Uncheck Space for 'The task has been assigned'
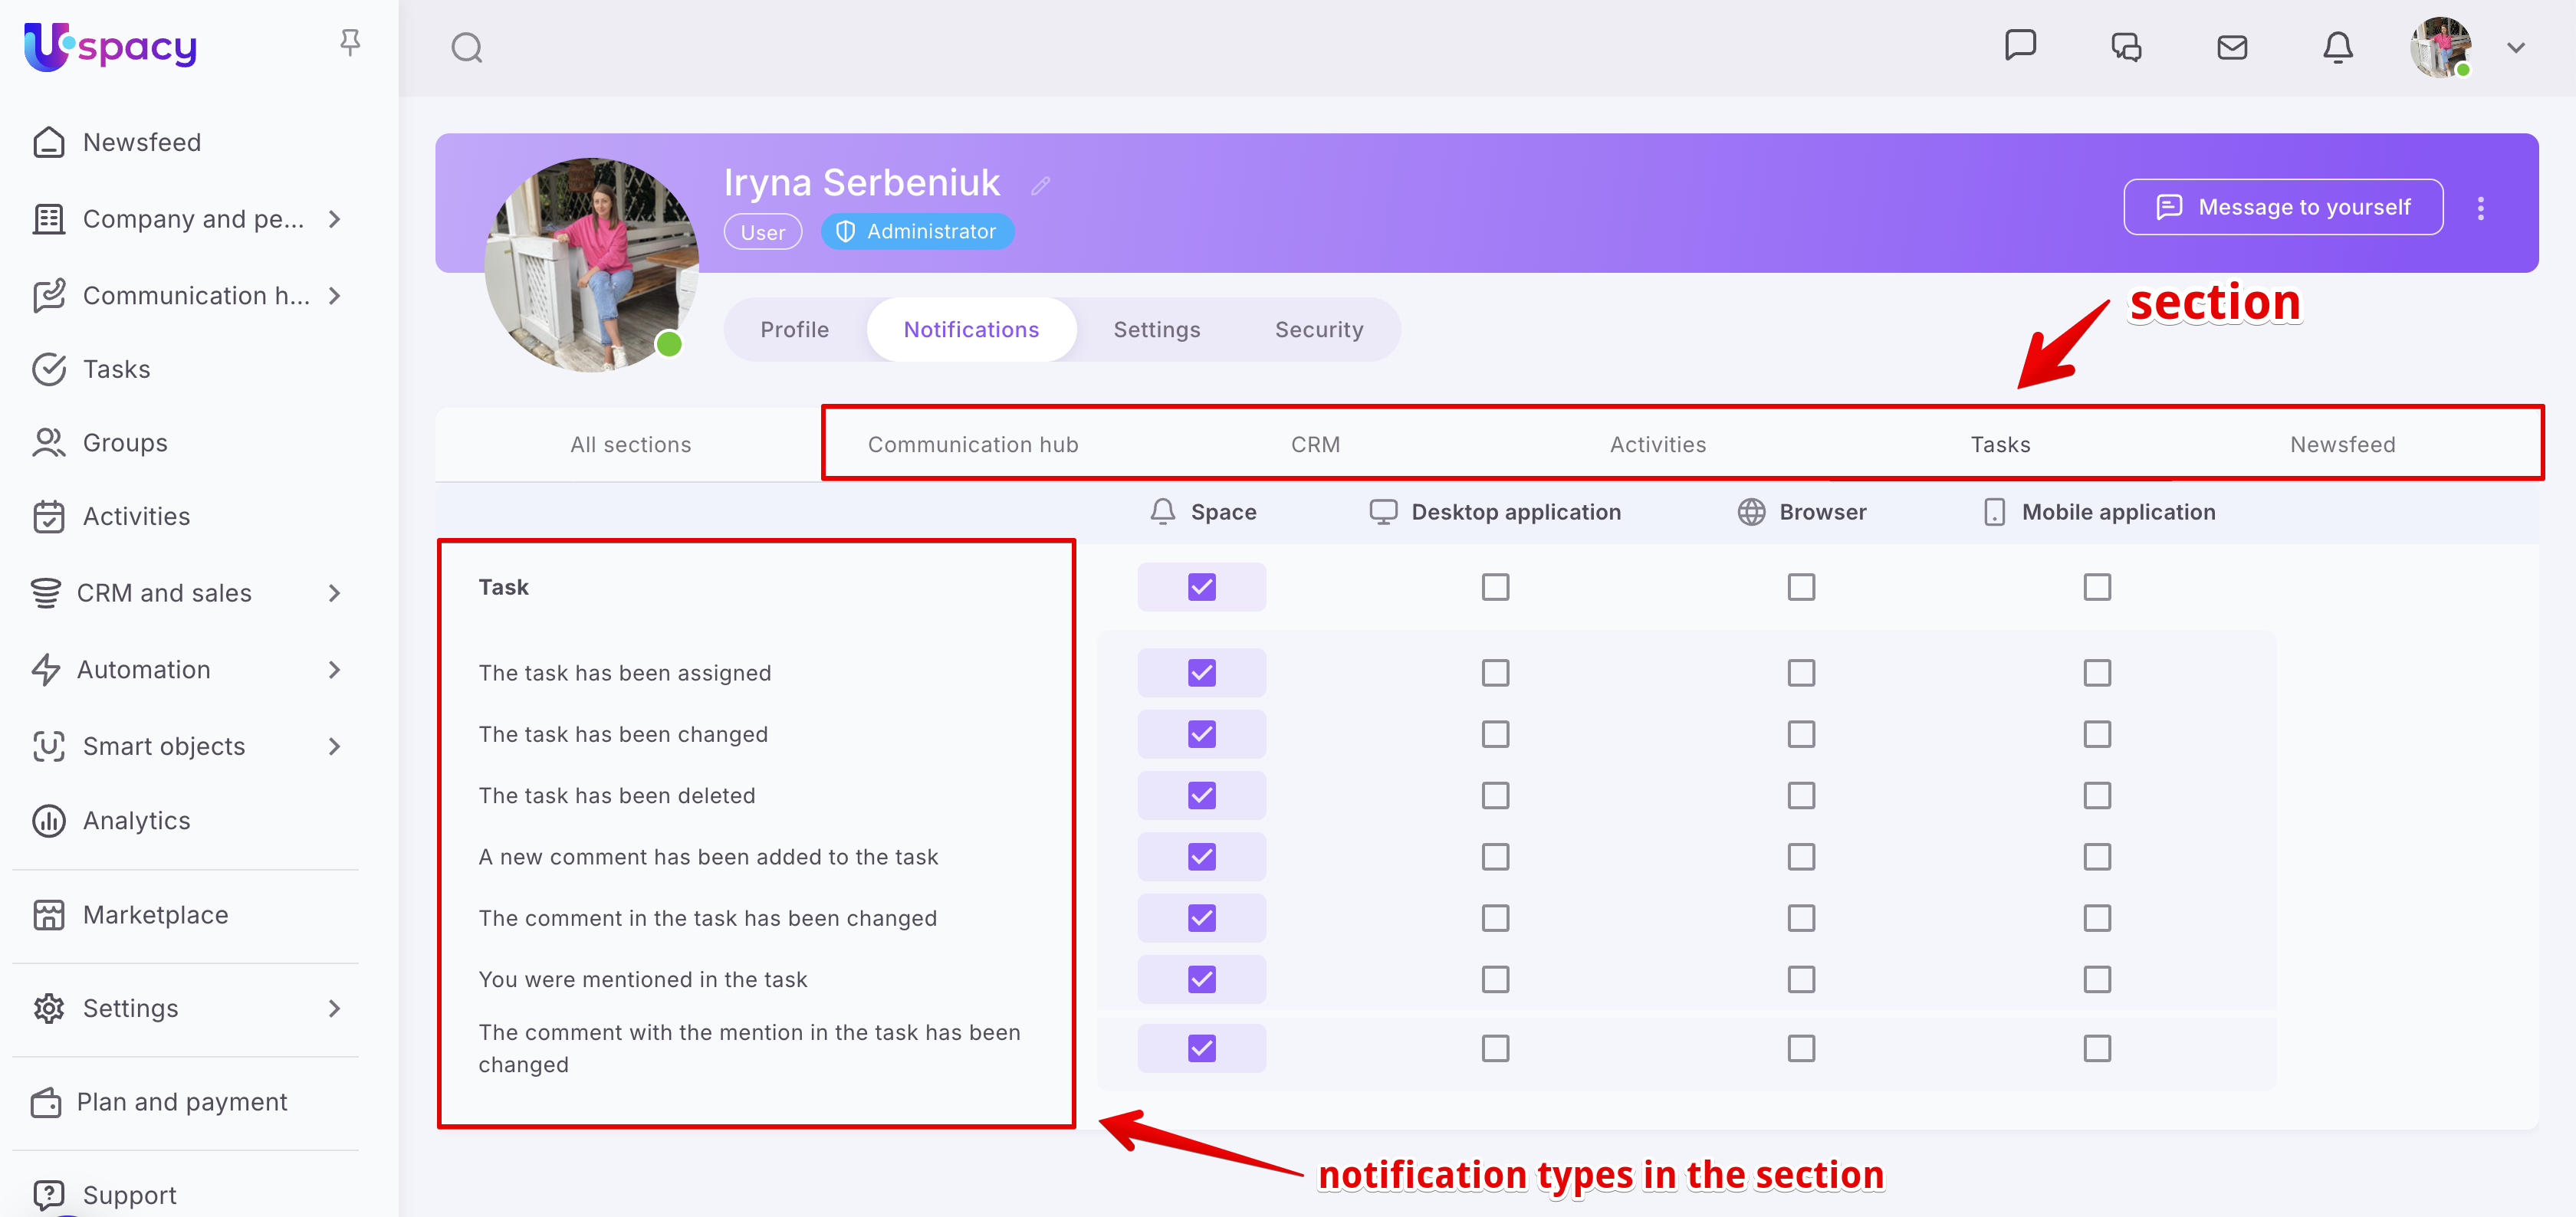Image resolution: width=2576 pixels, height=1217 pixels. [1201, 673]
